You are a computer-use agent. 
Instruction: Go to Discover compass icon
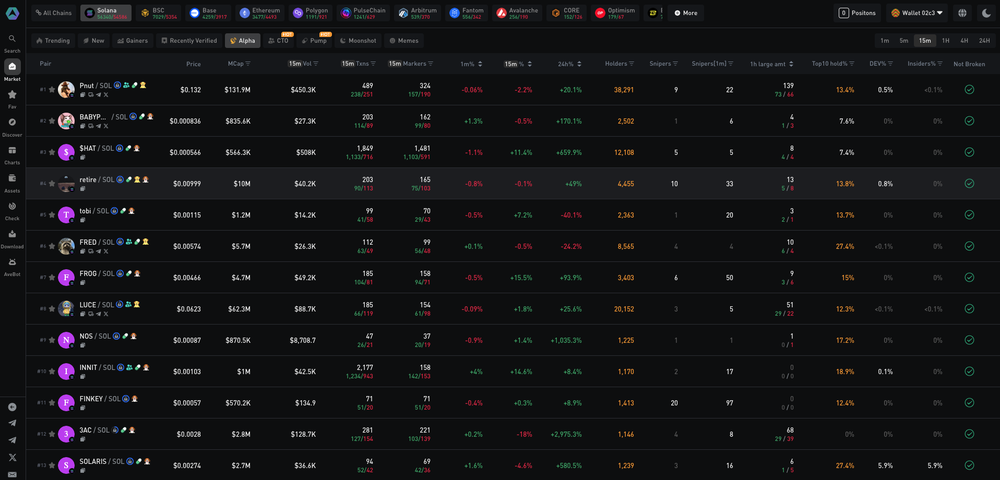click(x=12, y=123)
